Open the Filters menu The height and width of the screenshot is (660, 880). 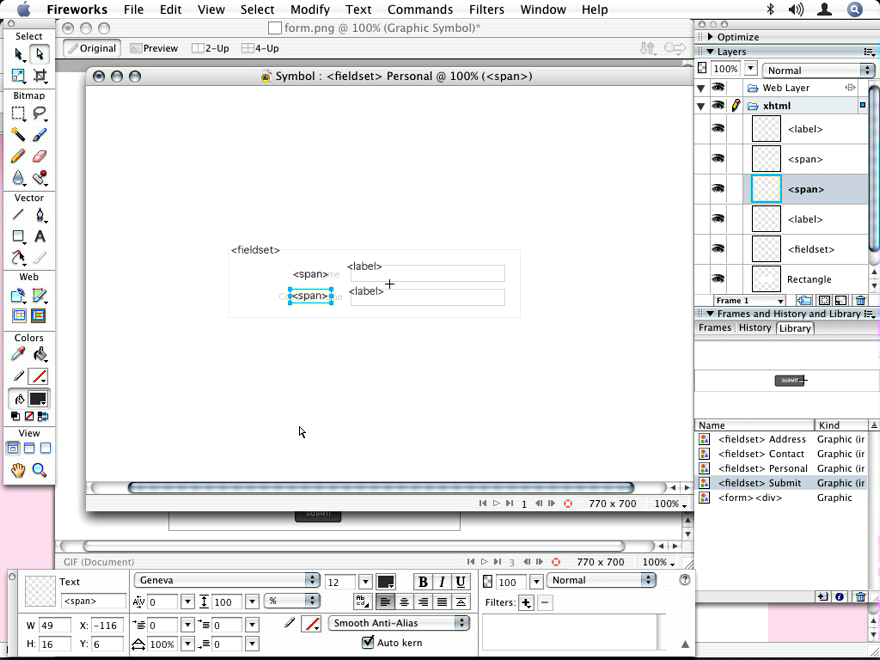pyautogui.click(x=487, y=10)
